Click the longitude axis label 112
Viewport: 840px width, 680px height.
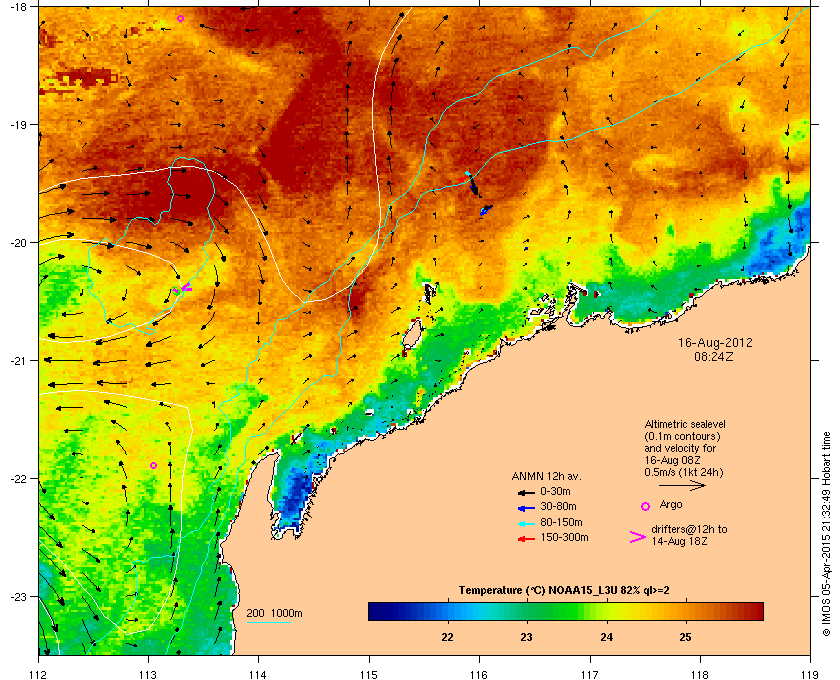[x=39, y=674]
